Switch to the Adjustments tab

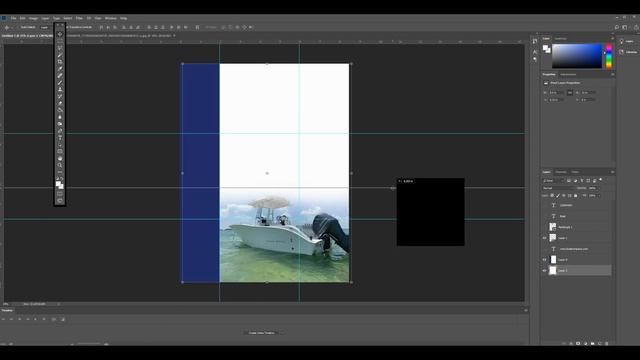(x=568, y=74)
